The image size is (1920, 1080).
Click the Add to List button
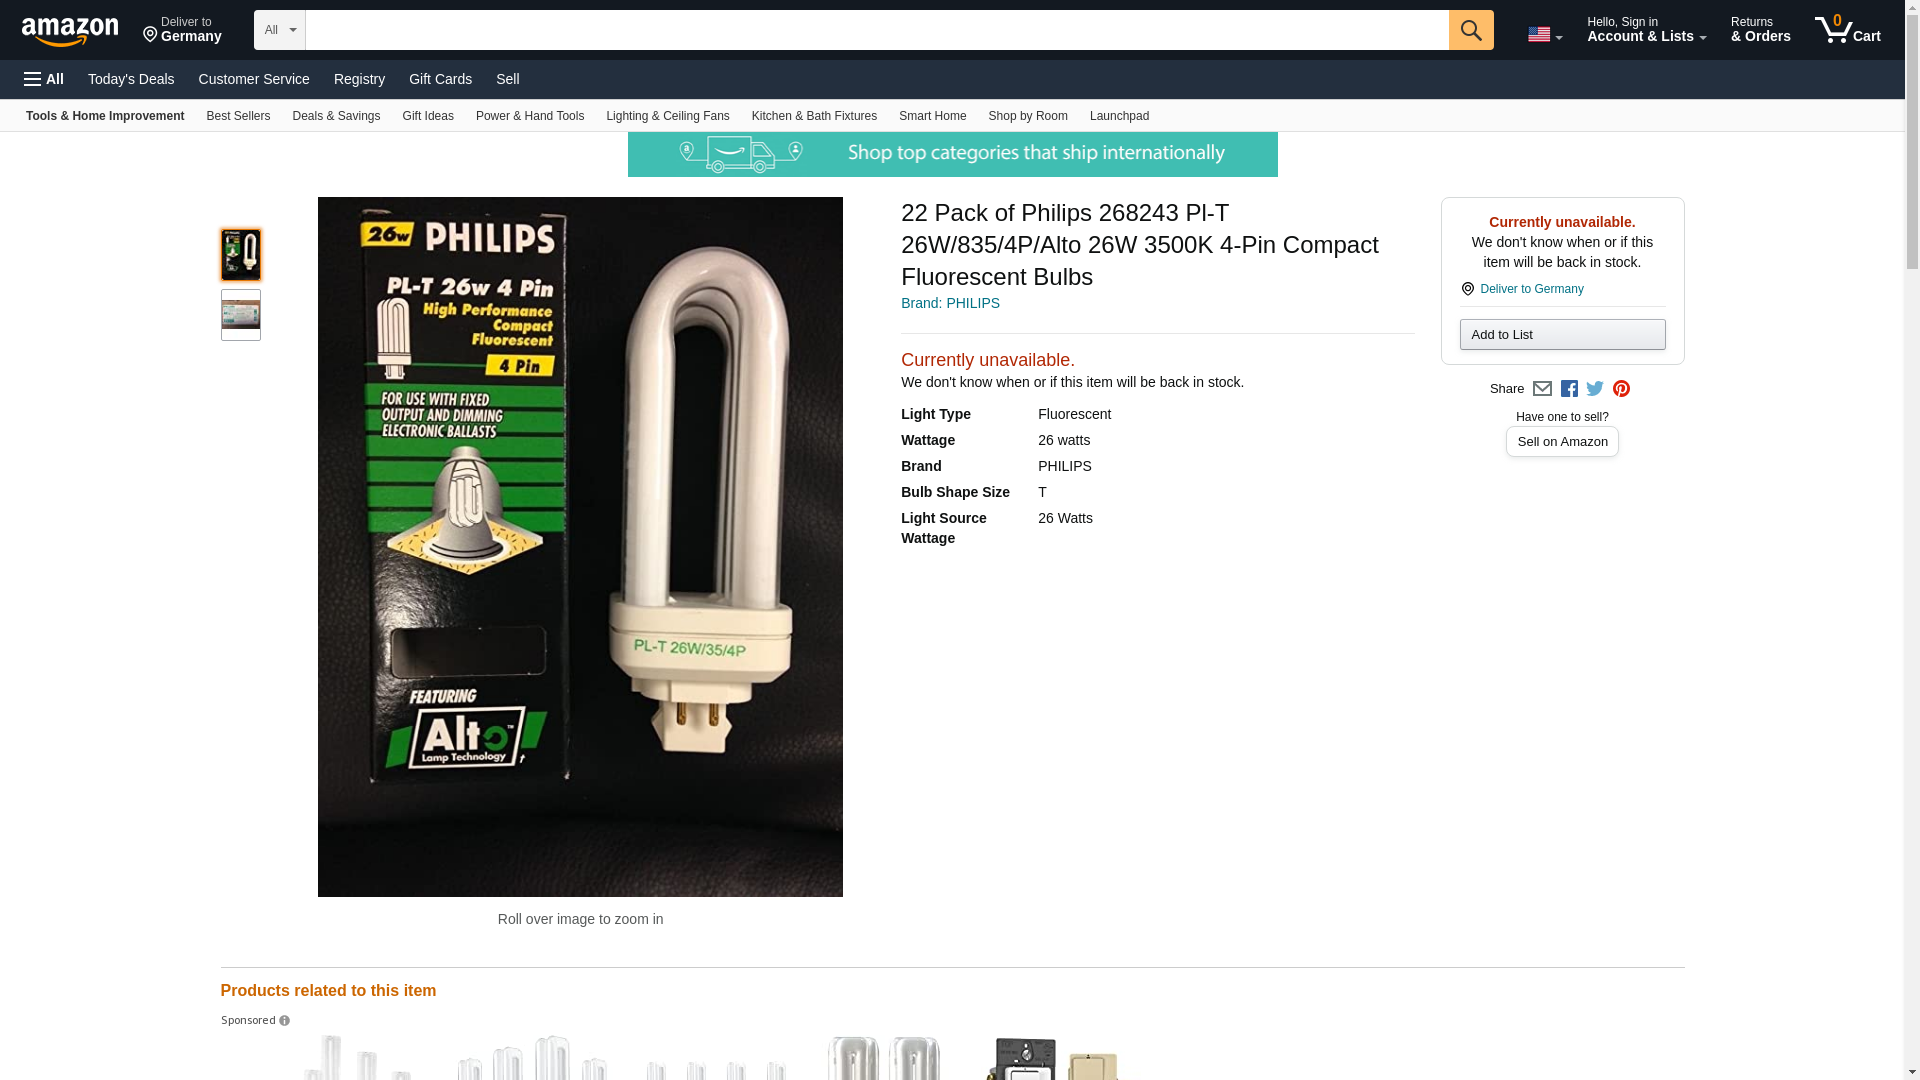coord(1562,334)
